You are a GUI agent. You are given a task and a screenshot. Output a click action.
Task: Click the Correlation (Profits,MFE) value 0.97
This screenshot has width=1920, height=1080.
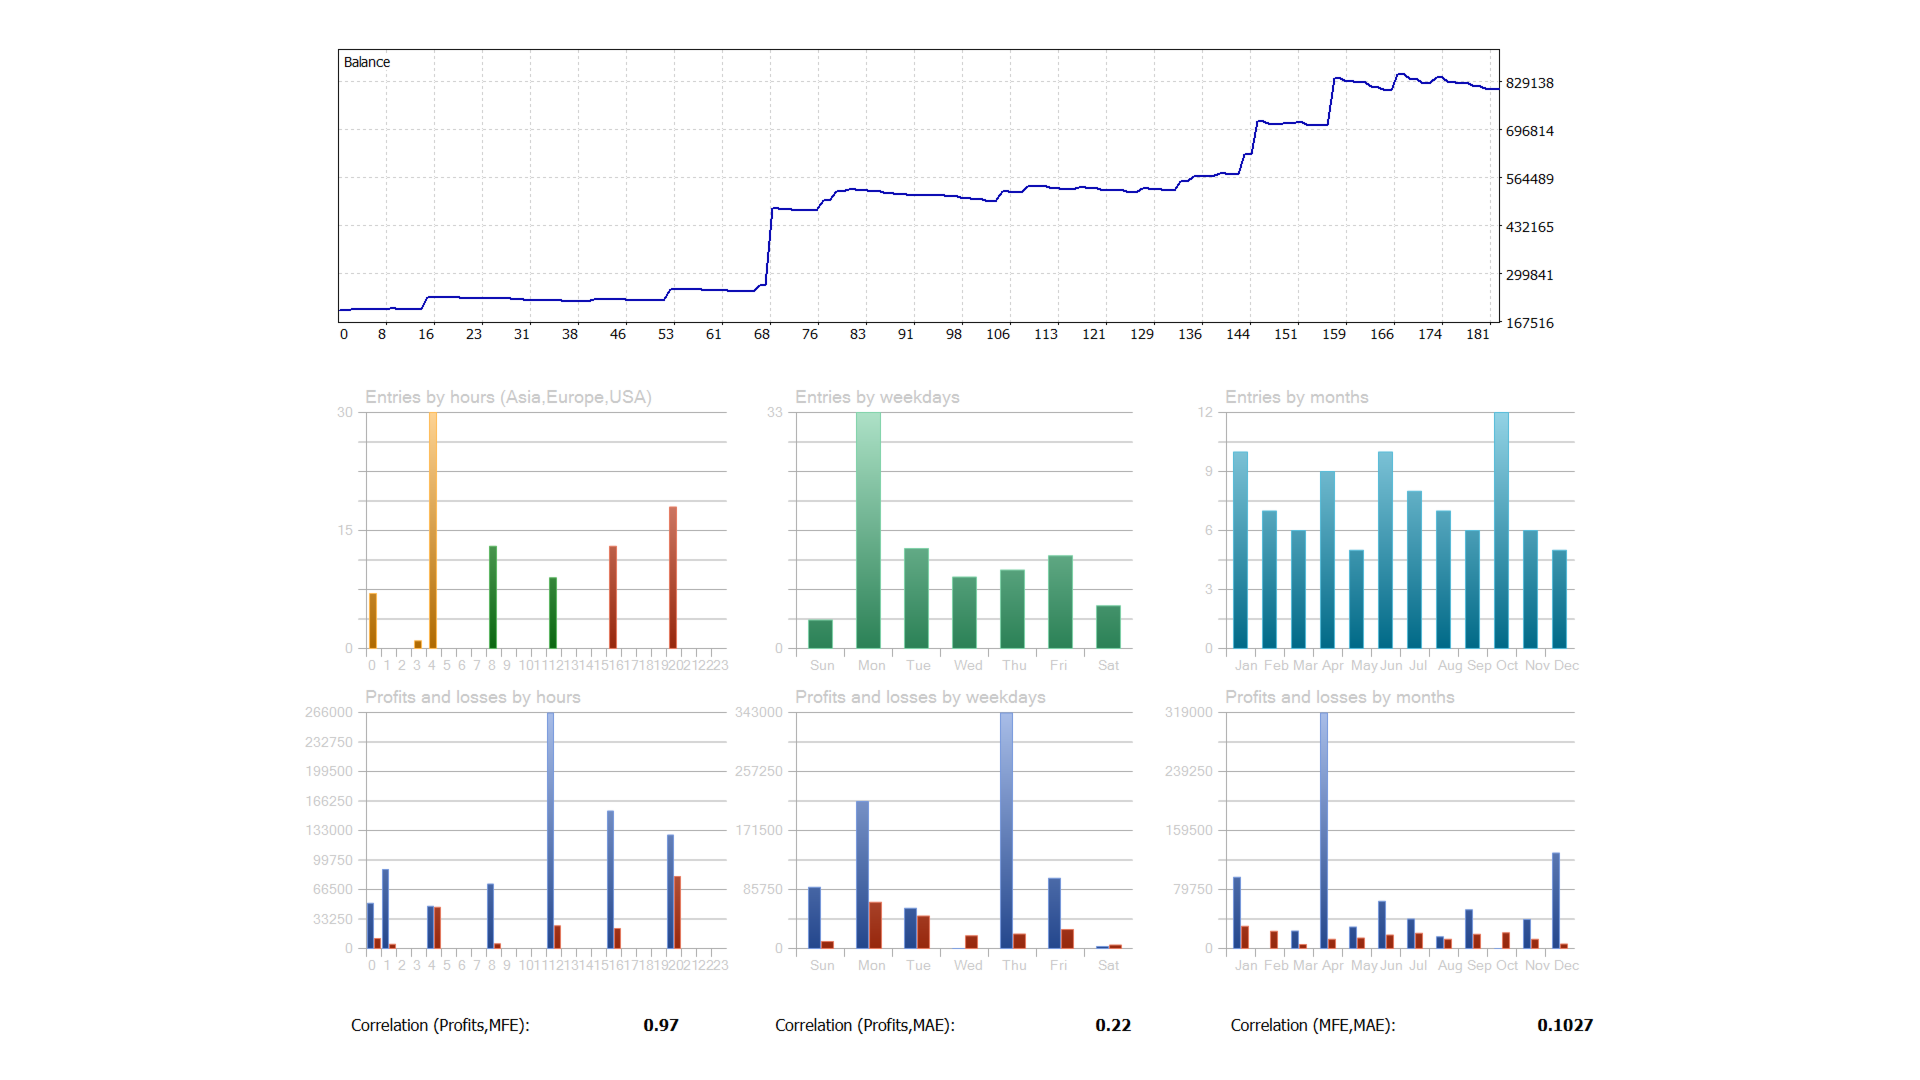point(661,1025)
